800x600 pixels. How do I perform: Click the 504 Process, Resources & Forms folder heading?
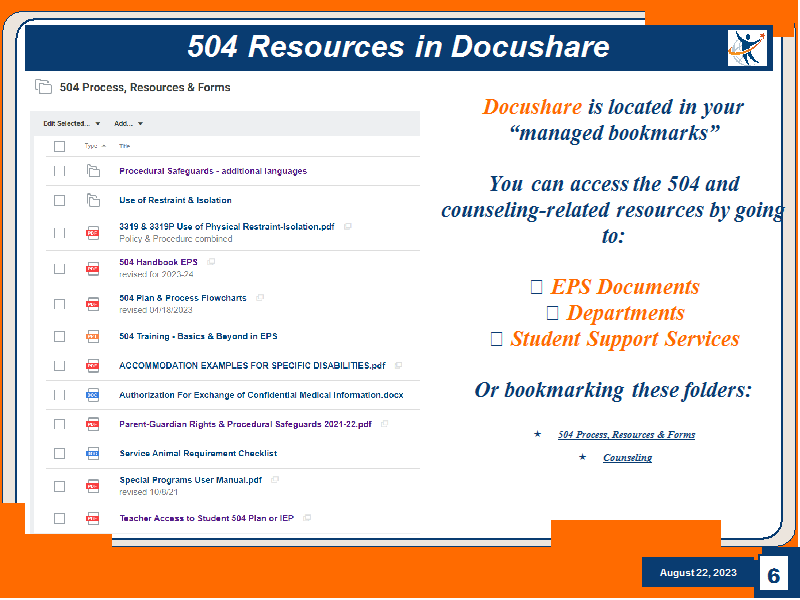point(145,87)
